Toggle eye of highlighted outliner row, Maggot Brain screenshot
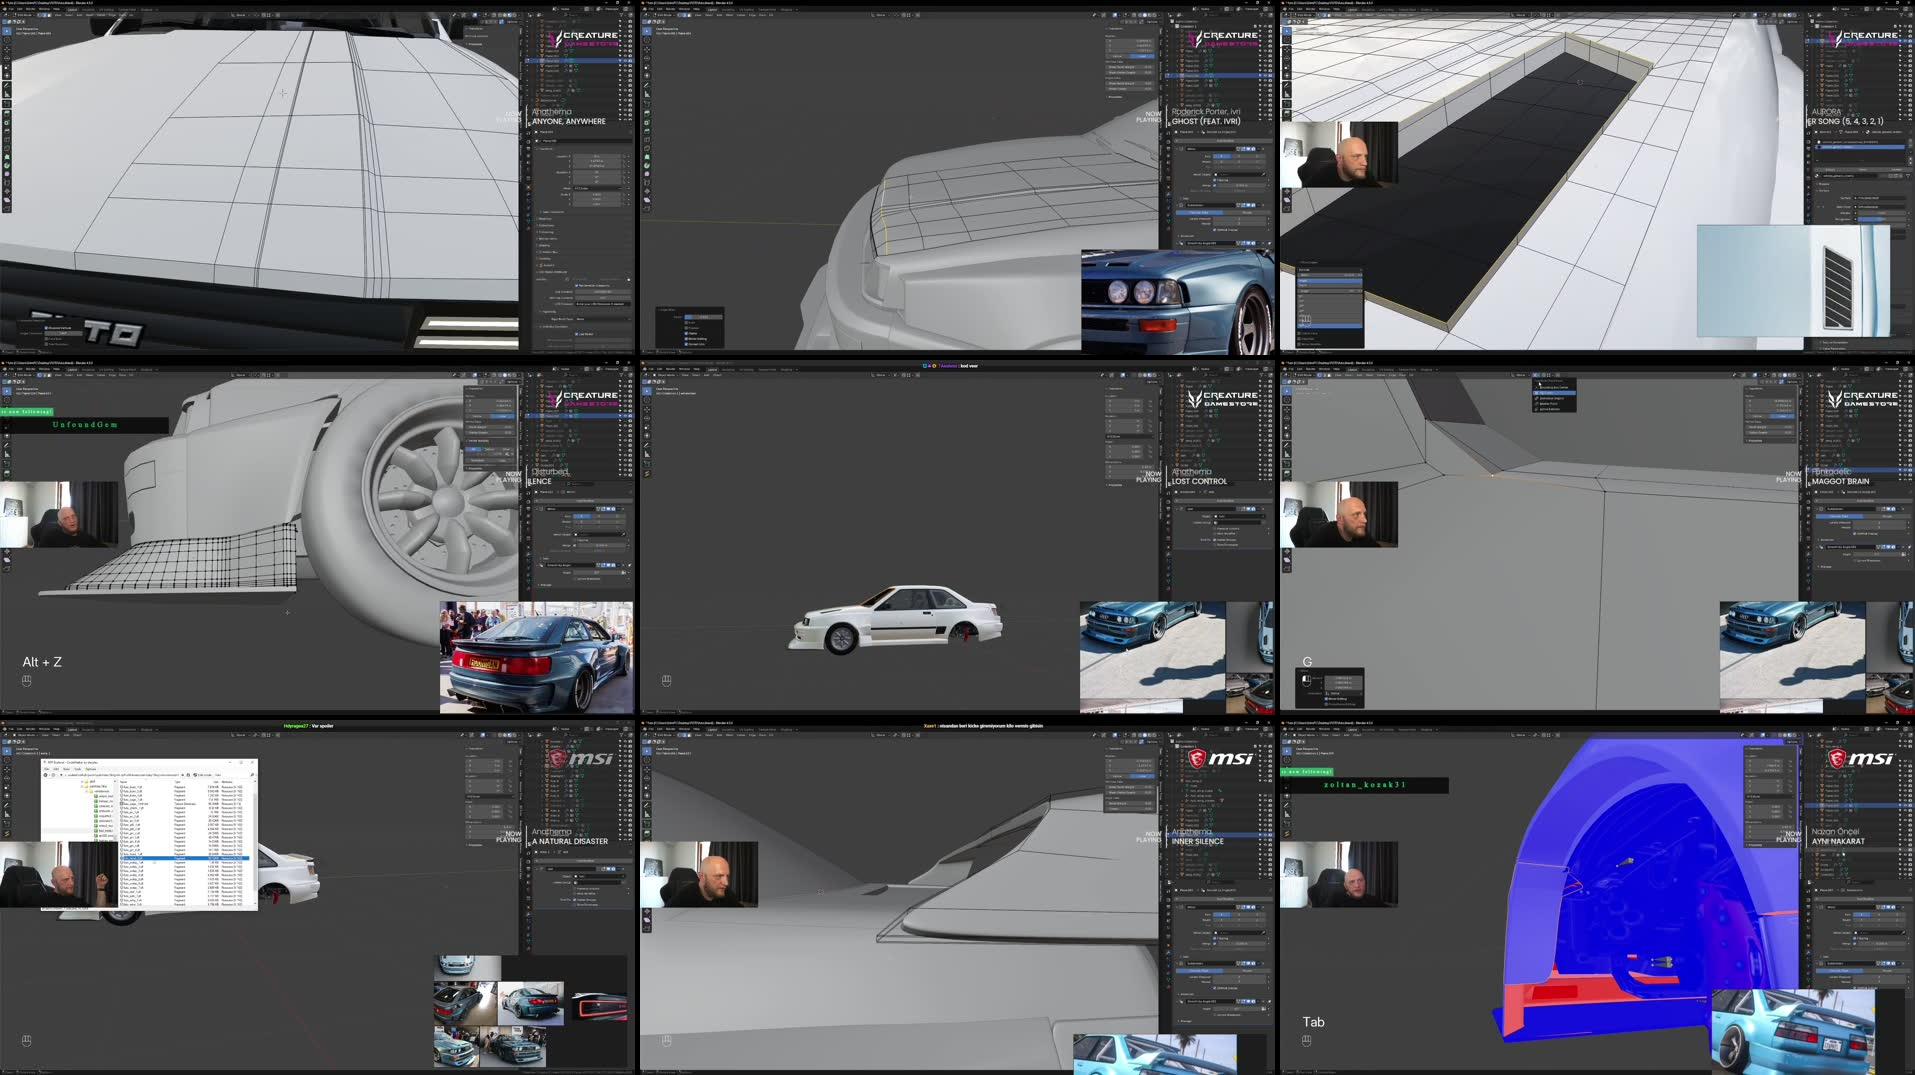The image size is (1915, 1075). pos(1905,470)
